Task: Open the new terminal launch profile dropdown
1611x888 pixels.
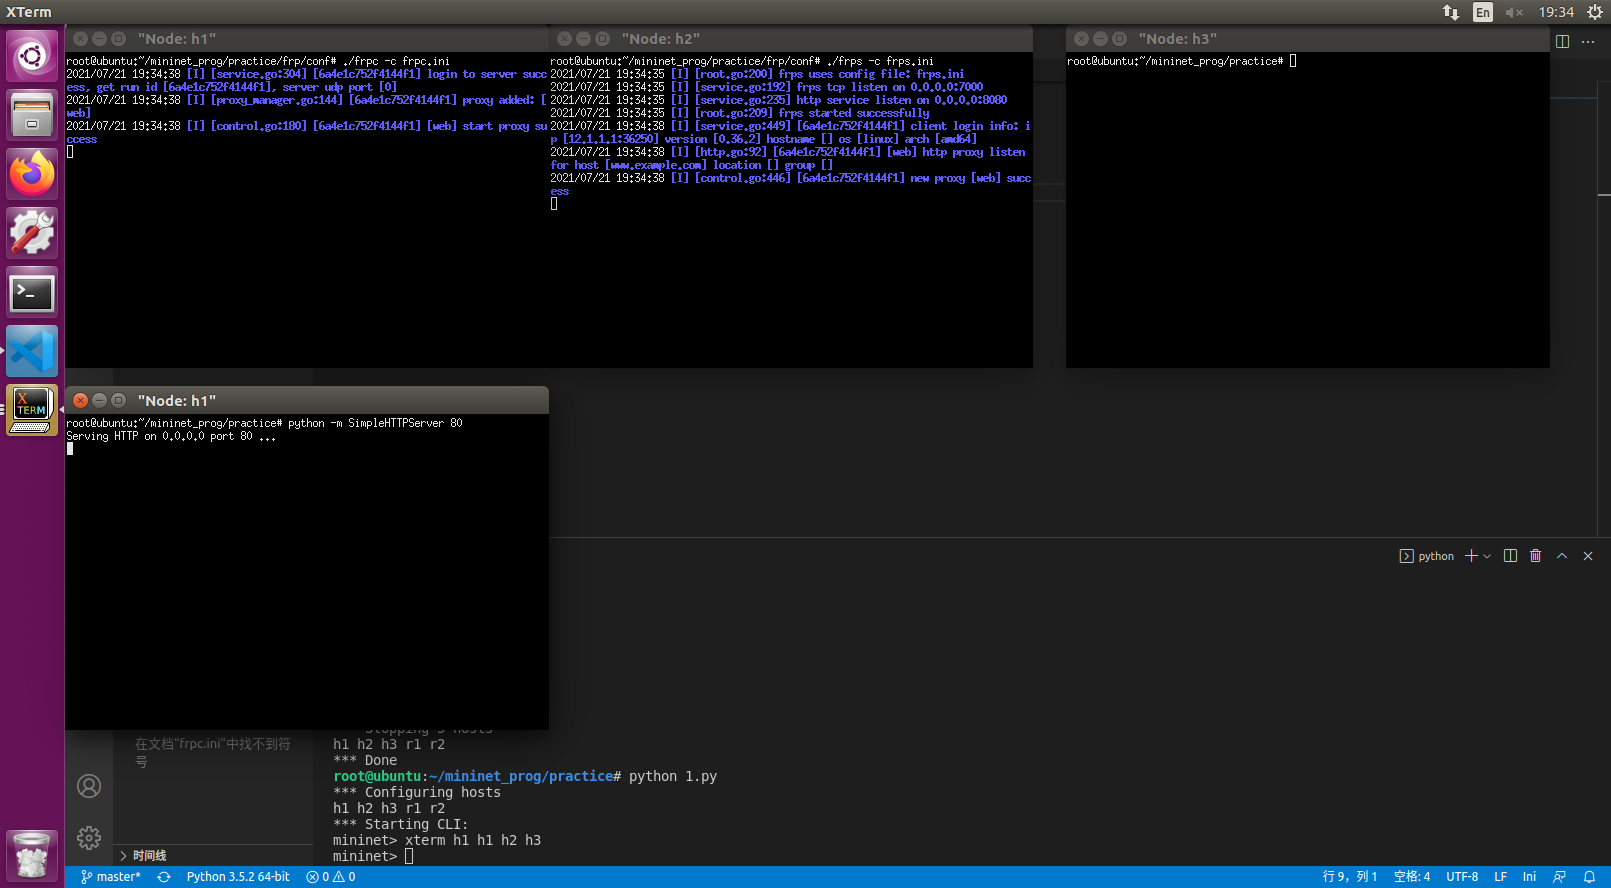Action: [x=1487, y=556]
